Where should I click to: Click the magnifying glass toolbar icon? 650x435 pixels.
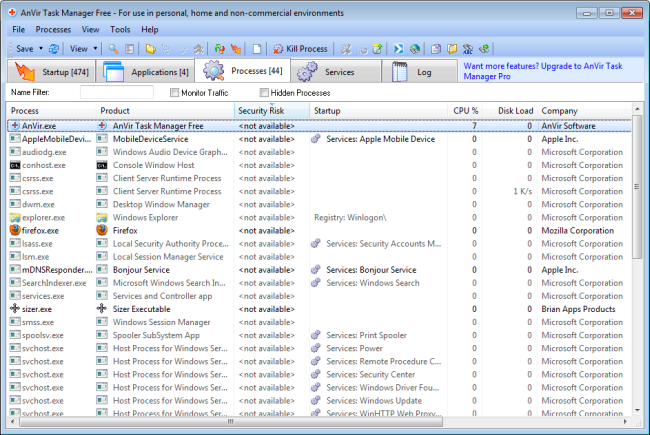coord(113,49)
